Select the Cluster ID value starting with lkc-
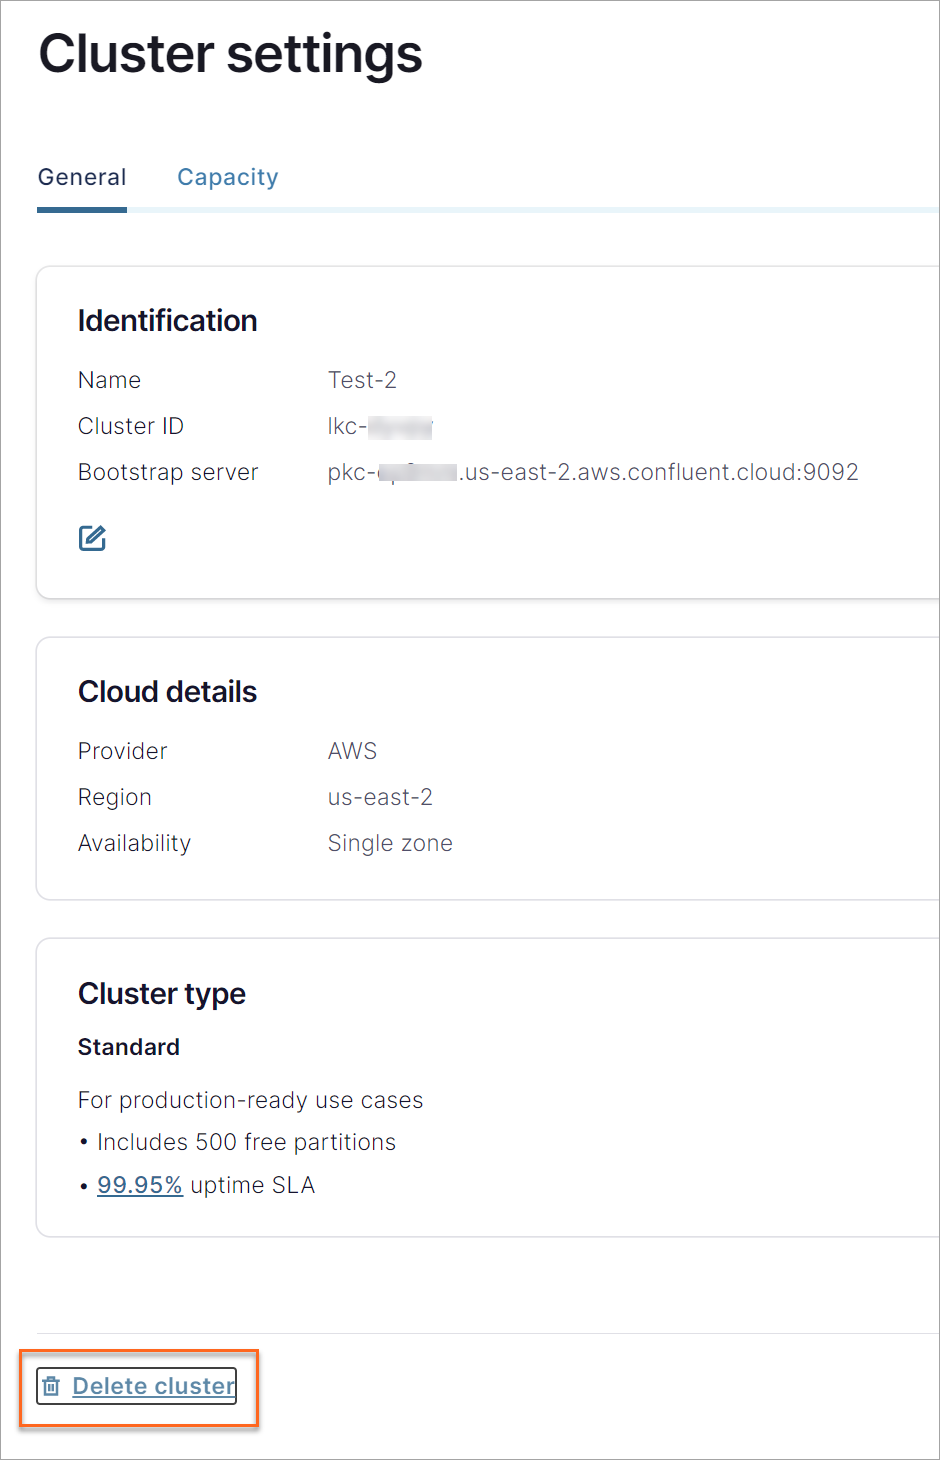This screenshot has width=940, height=1460. tap(380, 425)
